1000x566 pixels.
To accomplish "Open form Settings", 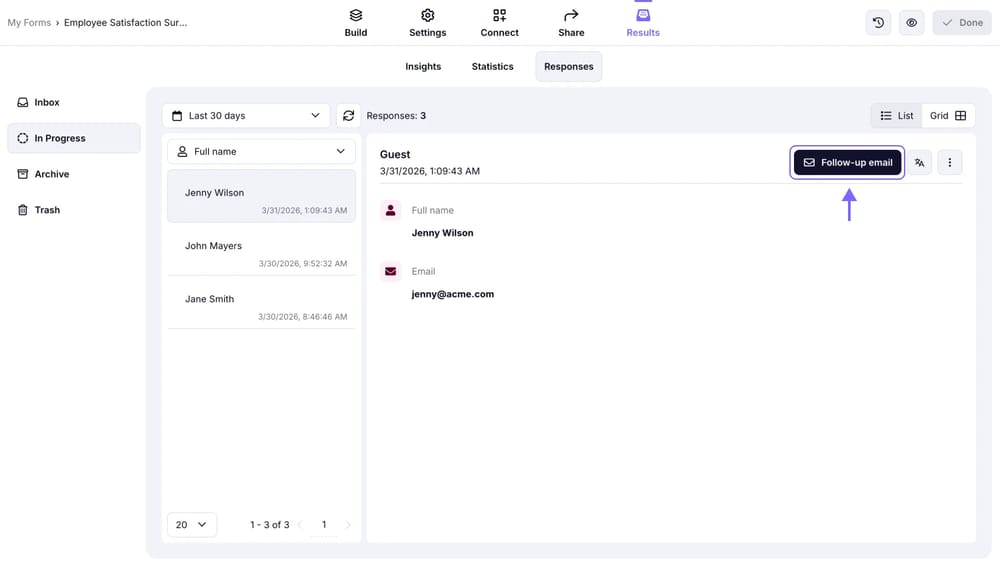I will [427, 23].
